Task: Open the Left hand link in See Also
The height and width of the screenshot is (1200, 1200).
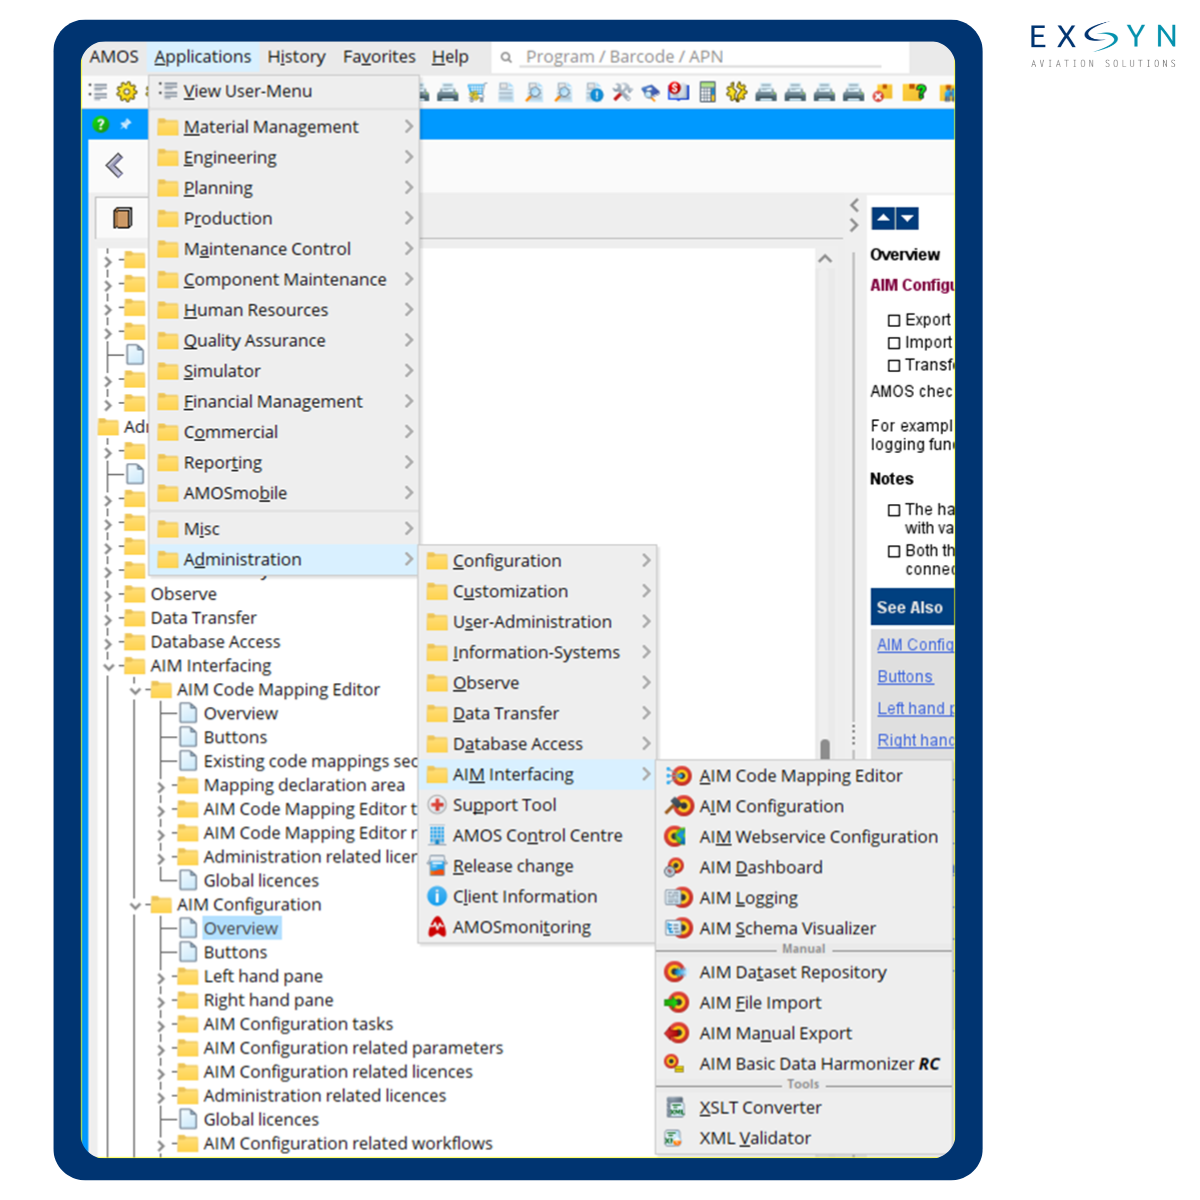Action: click(915, 709)
